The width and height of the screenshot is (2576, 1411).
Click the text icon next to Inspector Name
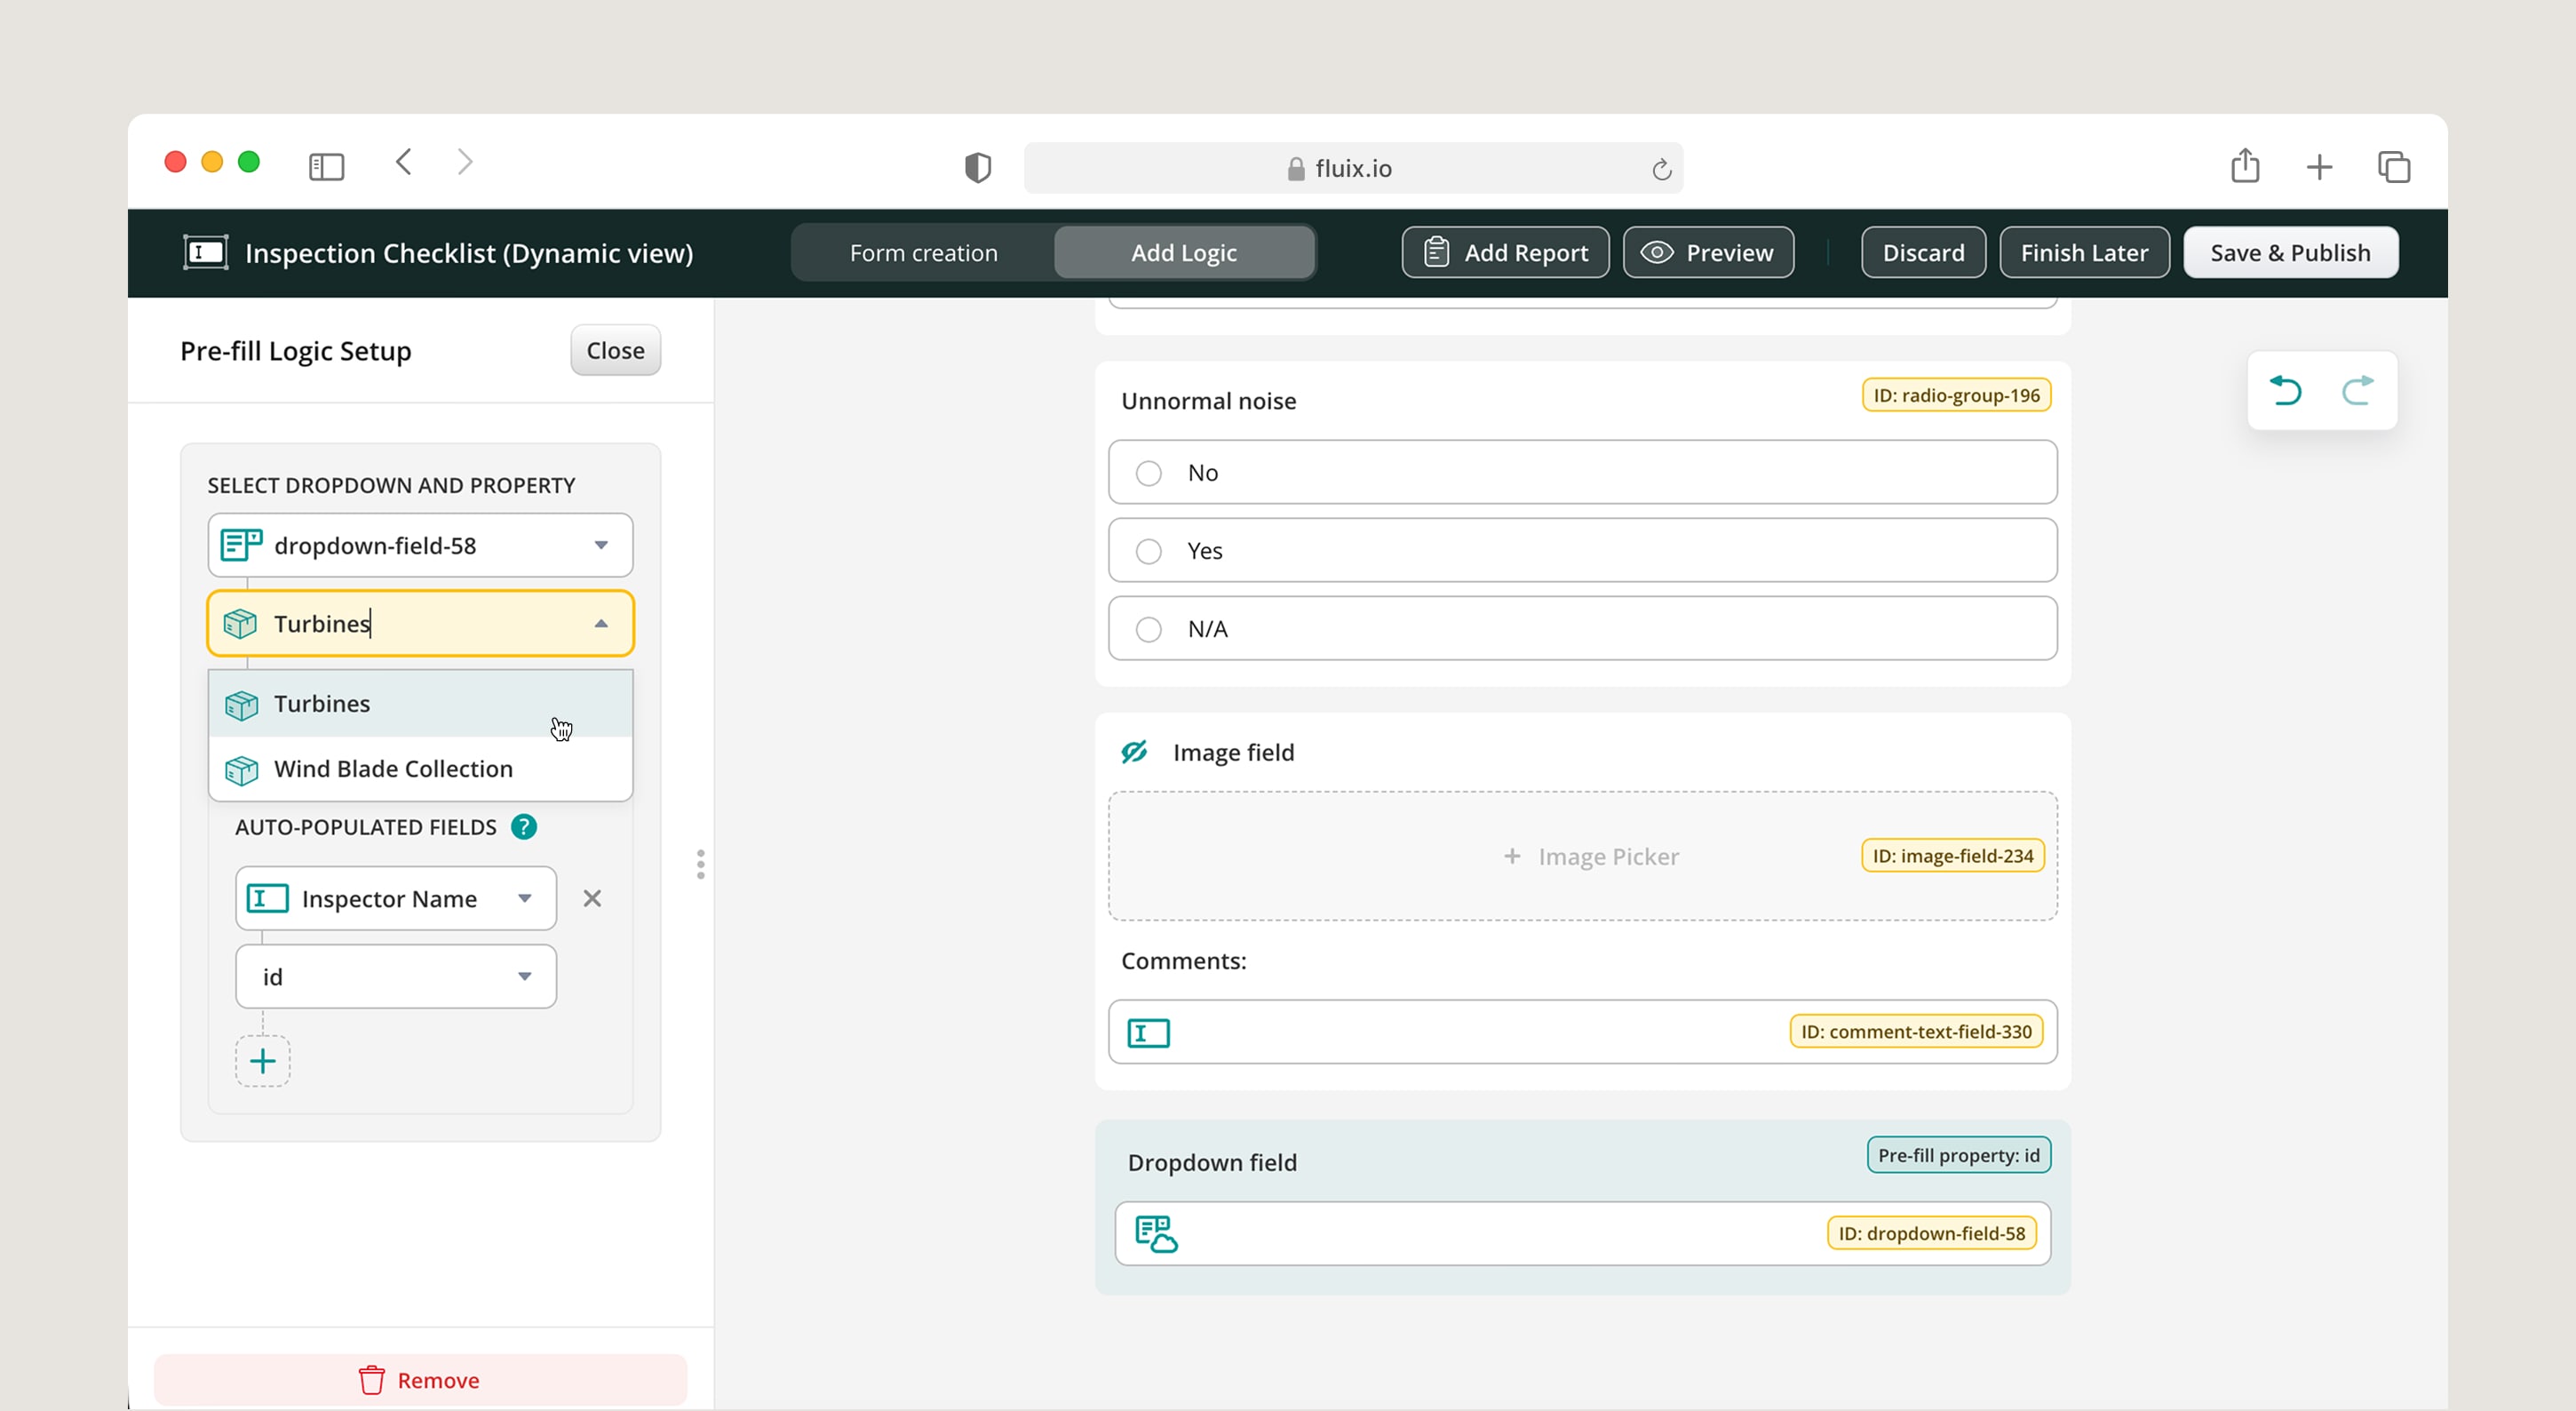267,898
